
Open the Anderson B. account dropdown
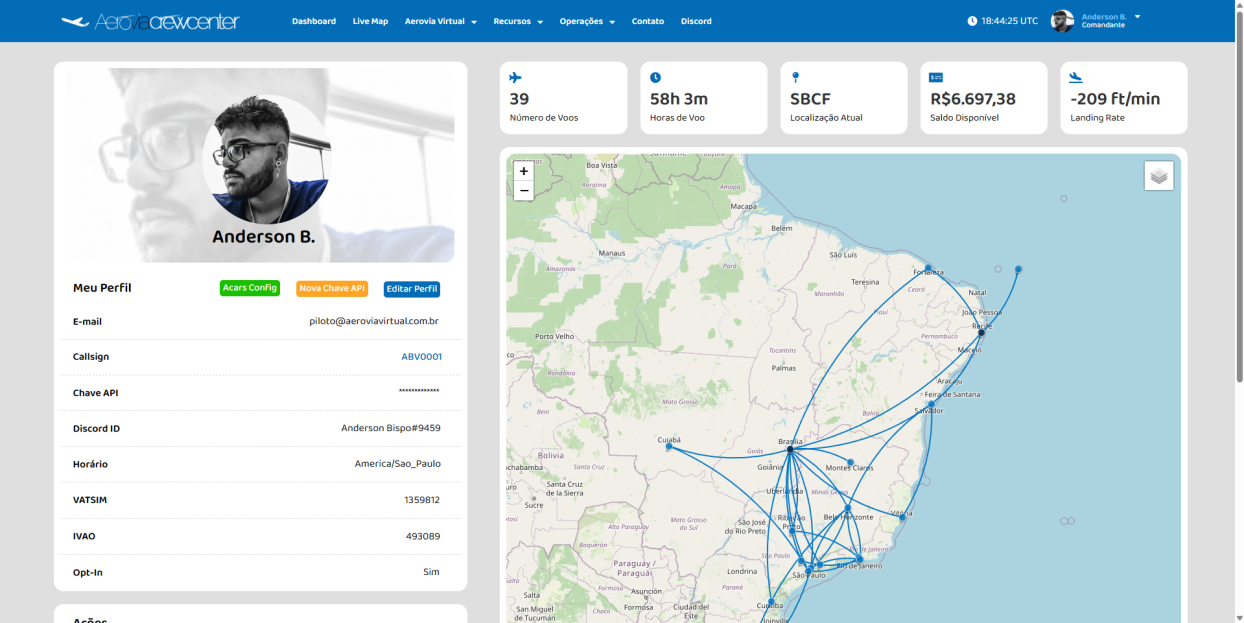(x=1110, y=20)
